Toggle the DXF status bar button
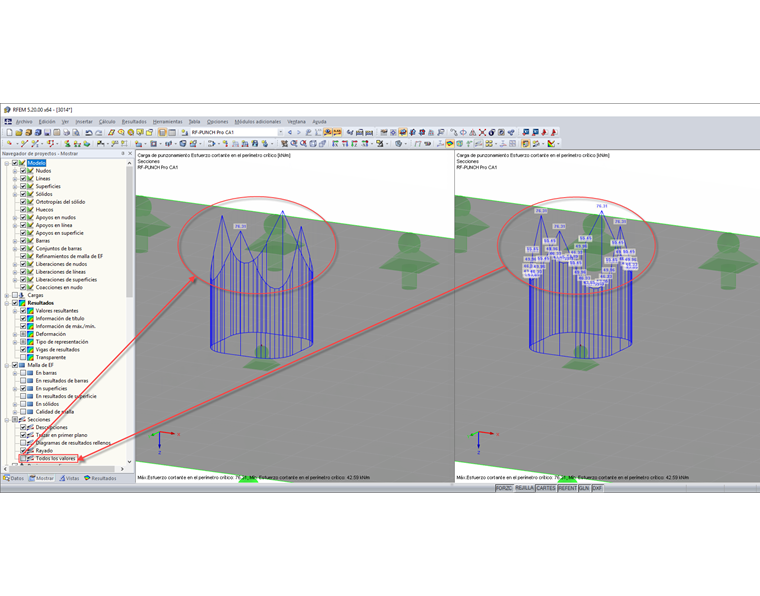 (x=597, y=488)
